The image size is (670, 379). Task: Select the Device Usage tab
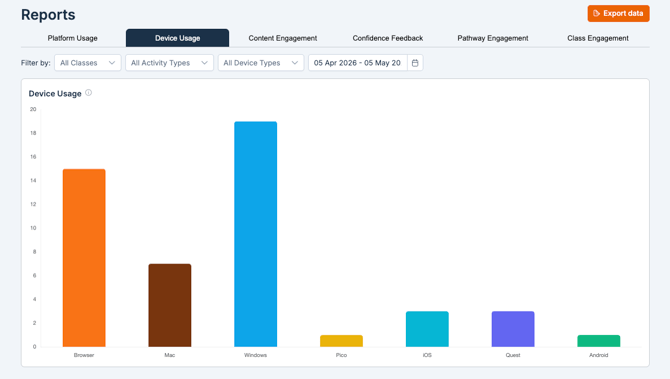pos(177,38)
